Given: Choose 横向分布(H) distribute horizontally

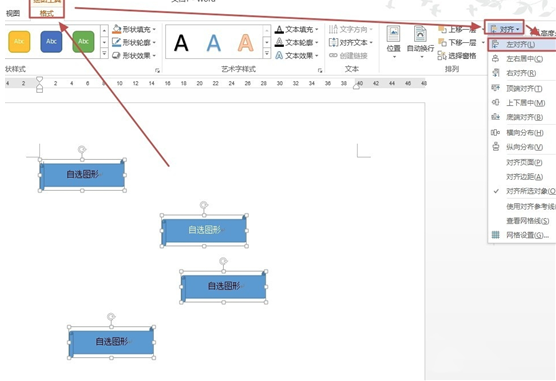Looking at the screenshot, I should [x=522, y=133].
